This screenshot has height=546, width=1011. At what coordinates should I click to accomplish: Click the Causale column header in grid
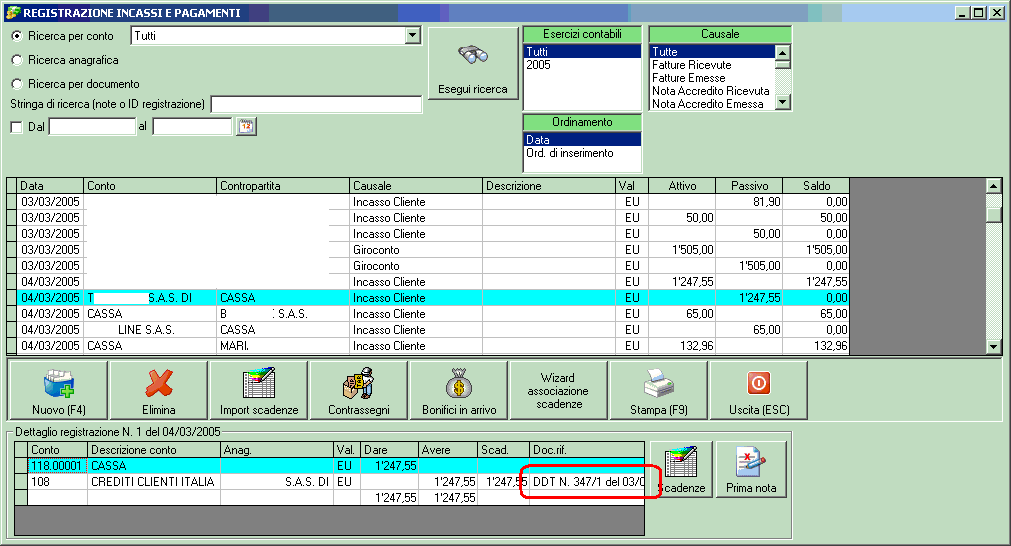(x=416, y=186)
